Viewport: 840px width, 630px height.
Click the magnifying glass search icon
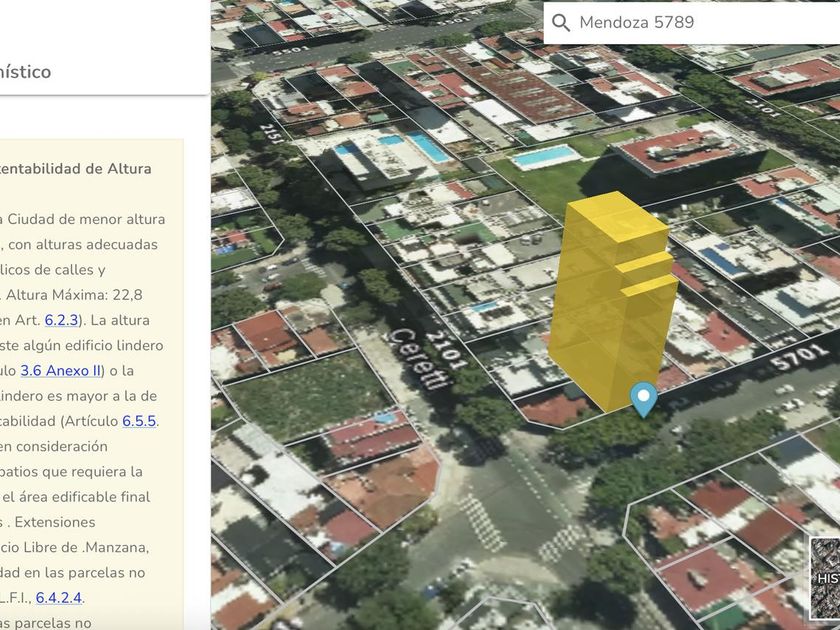coord(561,23)
